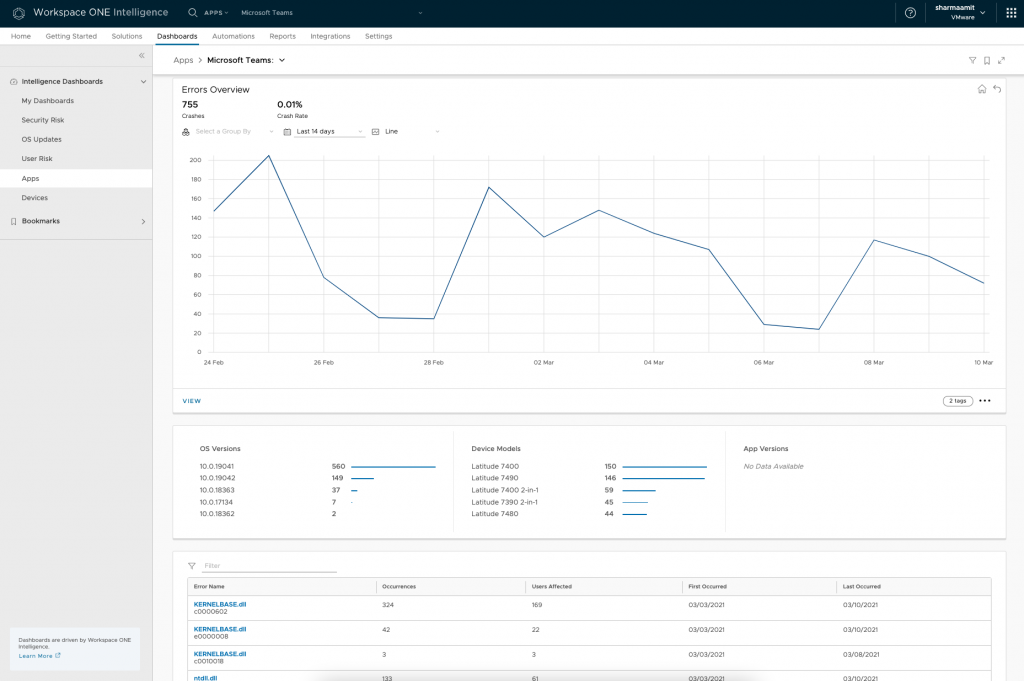Open the apps grid launcher icon
The width and height of the screenshot is (1024, 681).
click(x=1010, y=13)
